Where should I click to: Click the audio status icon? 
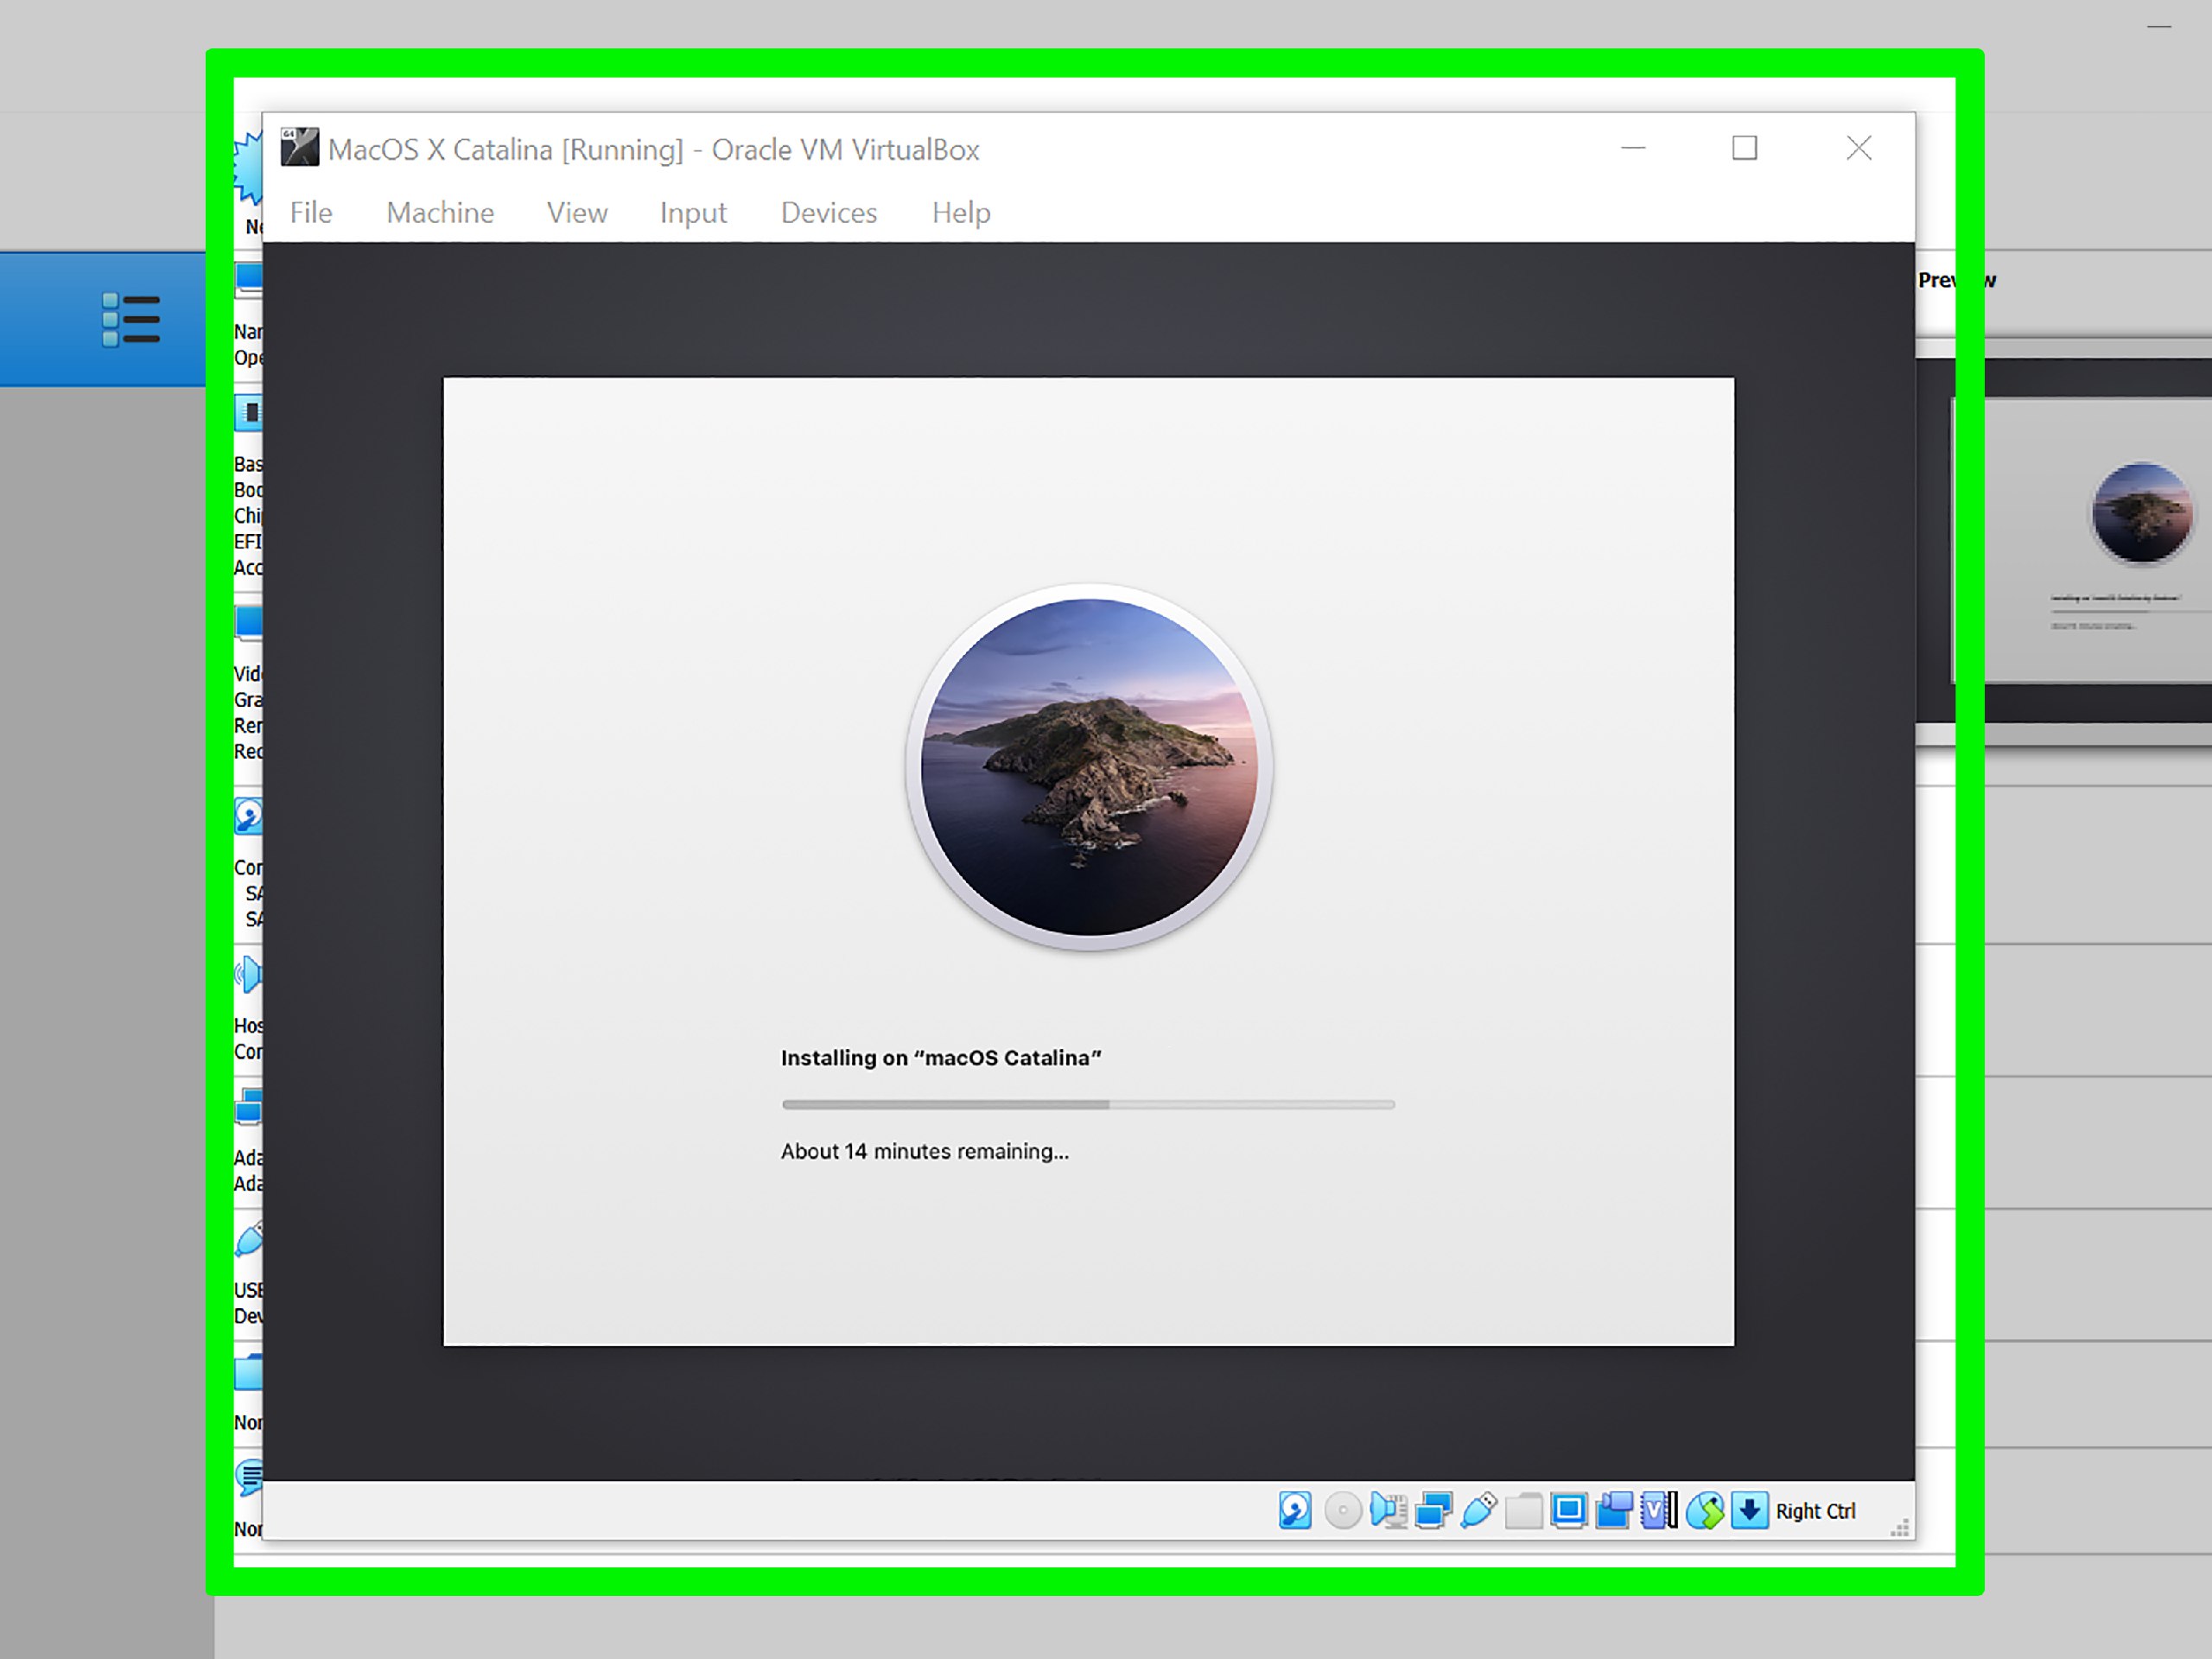click(1388, 1511)
